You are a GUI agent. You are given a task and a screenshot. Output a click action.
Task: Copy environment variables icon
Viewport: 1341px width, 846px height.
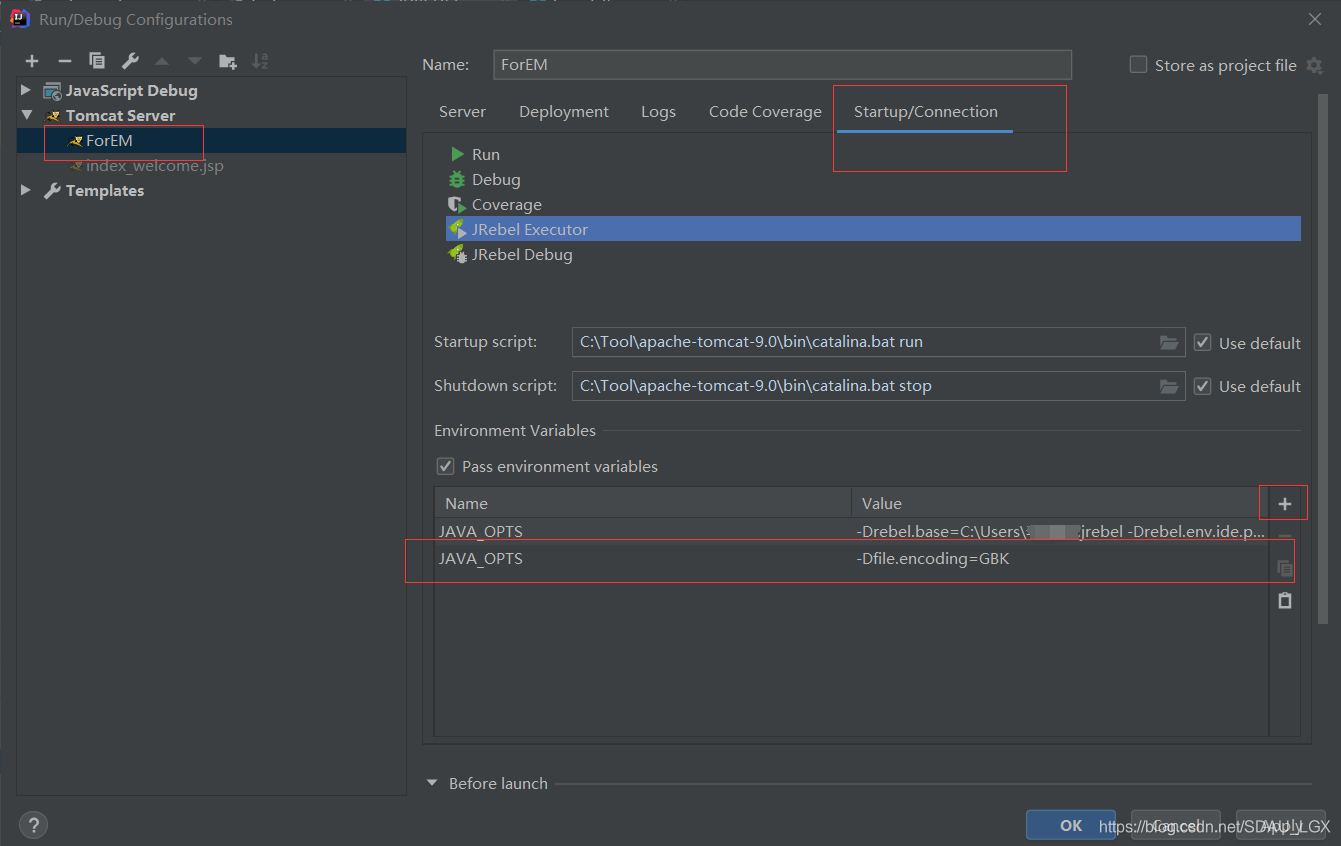click(x=1285, y=569)
